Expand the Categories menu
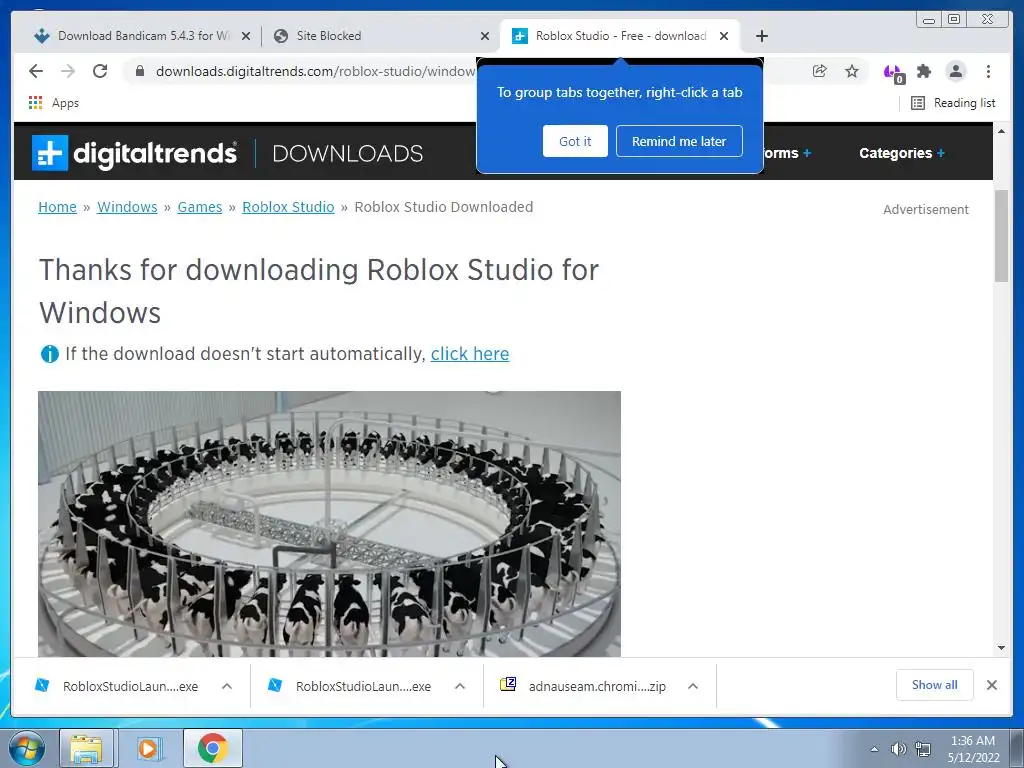The height and width of the screenshot is (768, 1024). point(901,153)
